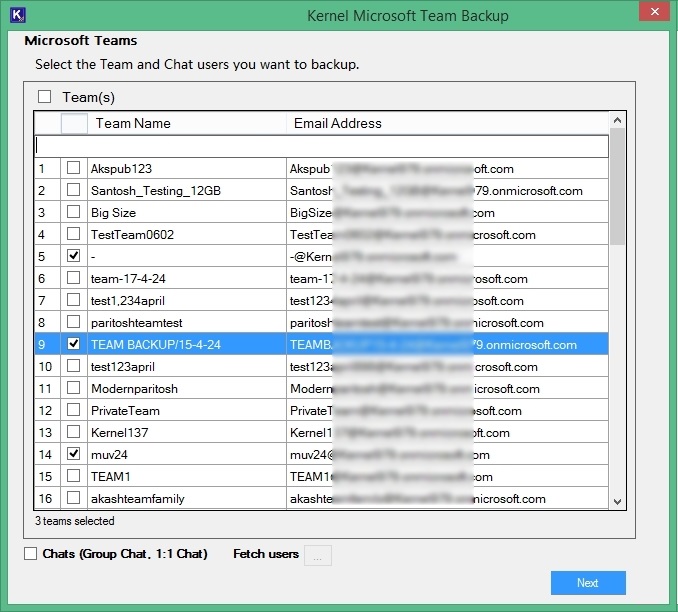Select the team-17-4-24 name cell

click(x=187, y=279)
